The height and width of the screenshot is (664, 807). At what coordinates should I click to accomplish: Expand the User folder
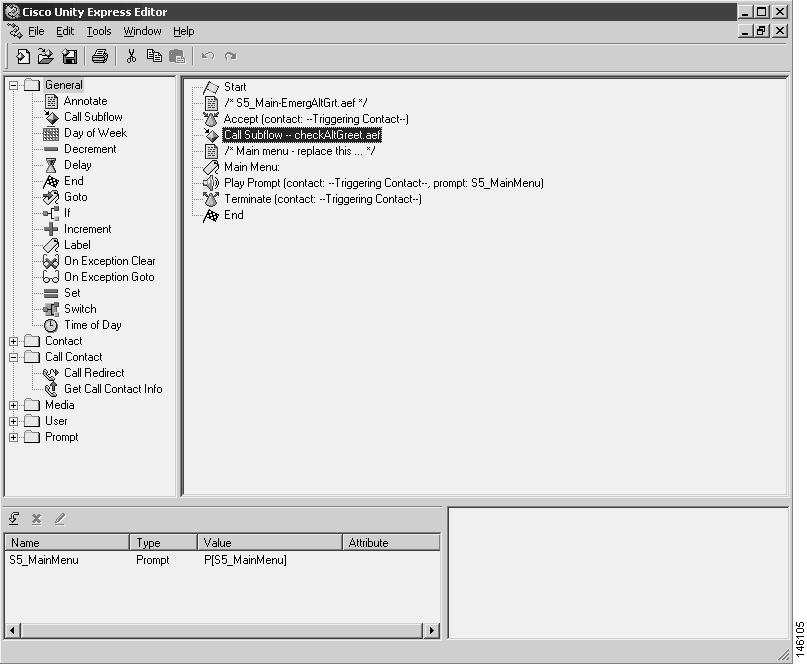point(14,422)
